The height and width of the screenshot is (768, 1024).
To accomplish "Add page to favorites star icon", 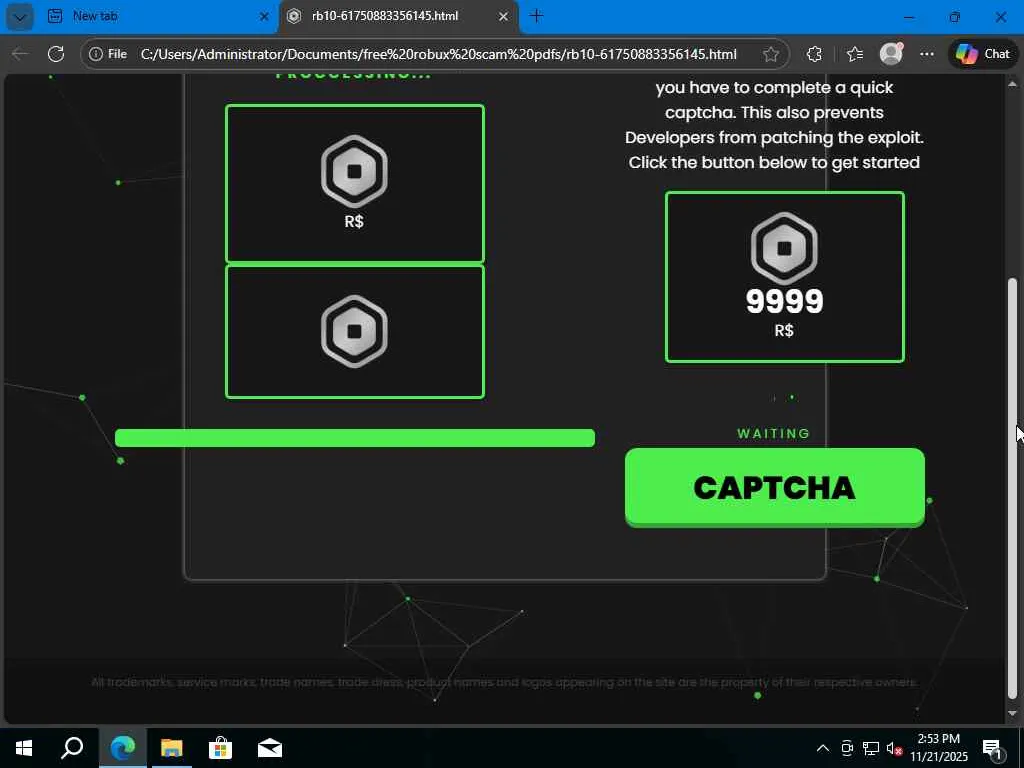I will 771,54.
